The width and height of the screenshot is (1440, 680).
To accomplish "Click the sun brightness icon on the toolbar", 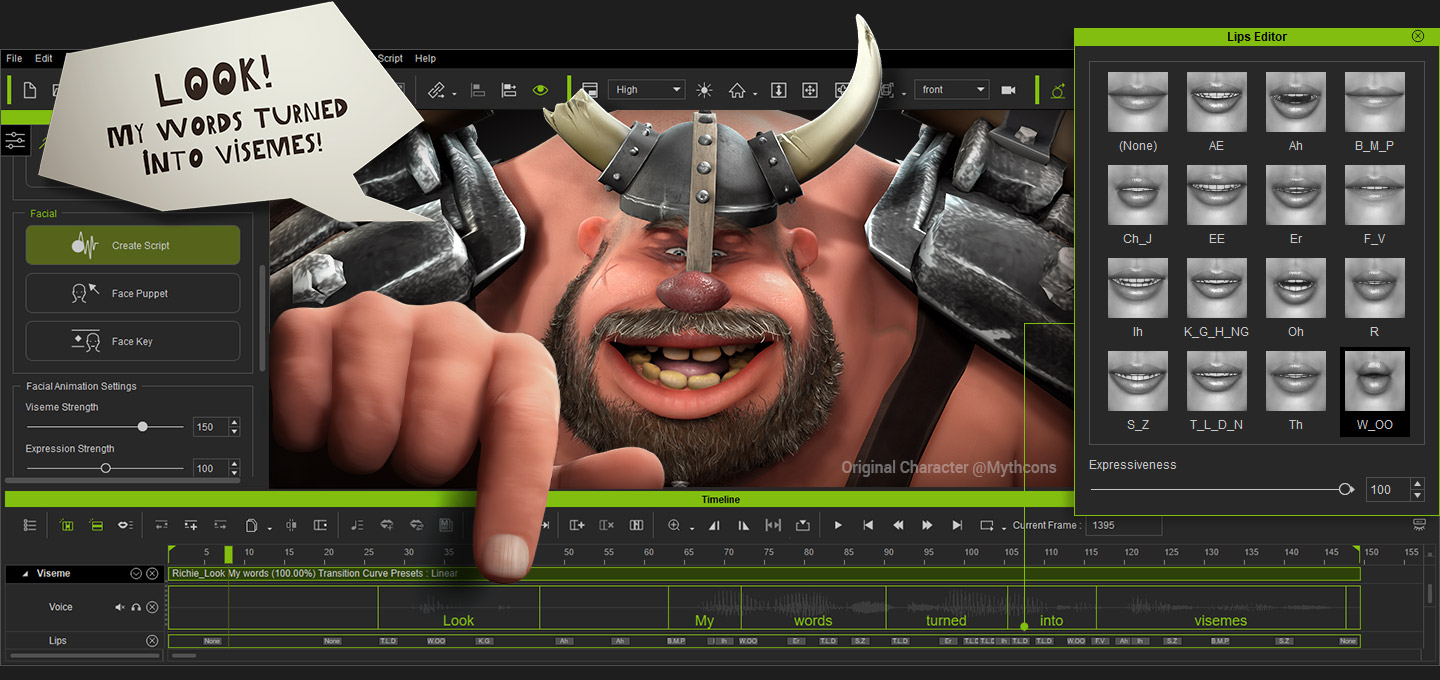I will click(x=703, y=89).
